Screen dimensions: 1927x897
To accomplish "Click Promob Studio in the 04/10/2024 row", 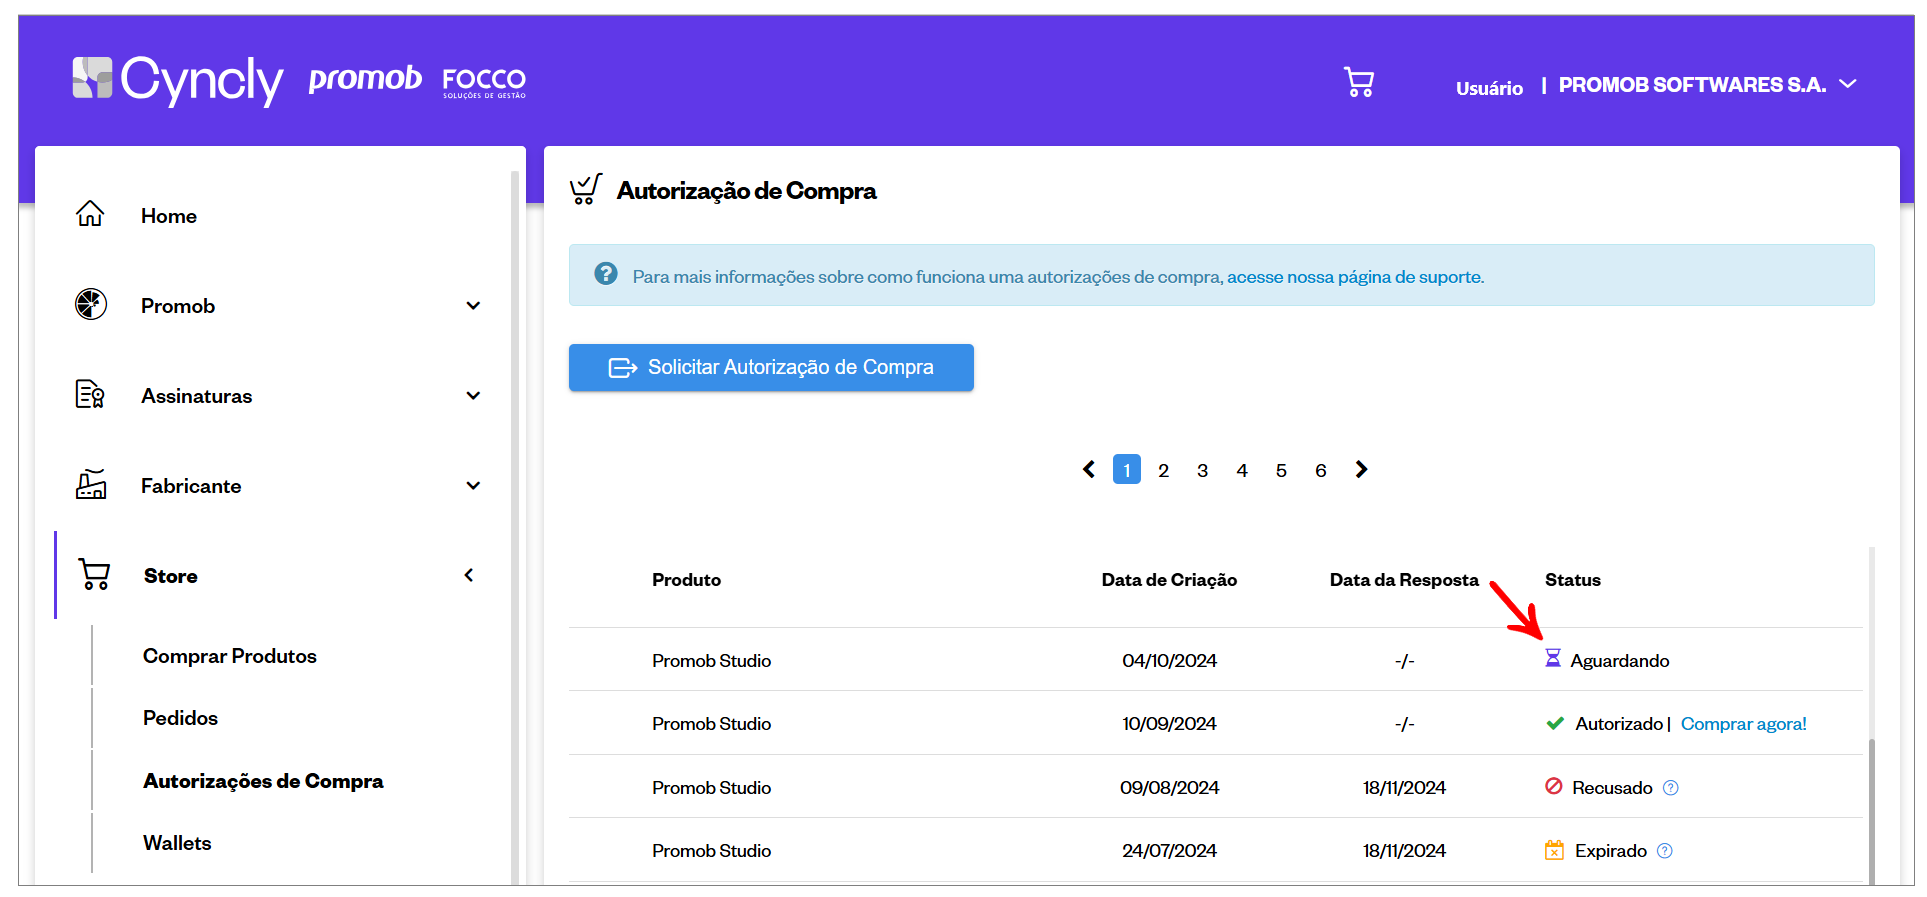I will pyautogui.click(x=711, y=661).
